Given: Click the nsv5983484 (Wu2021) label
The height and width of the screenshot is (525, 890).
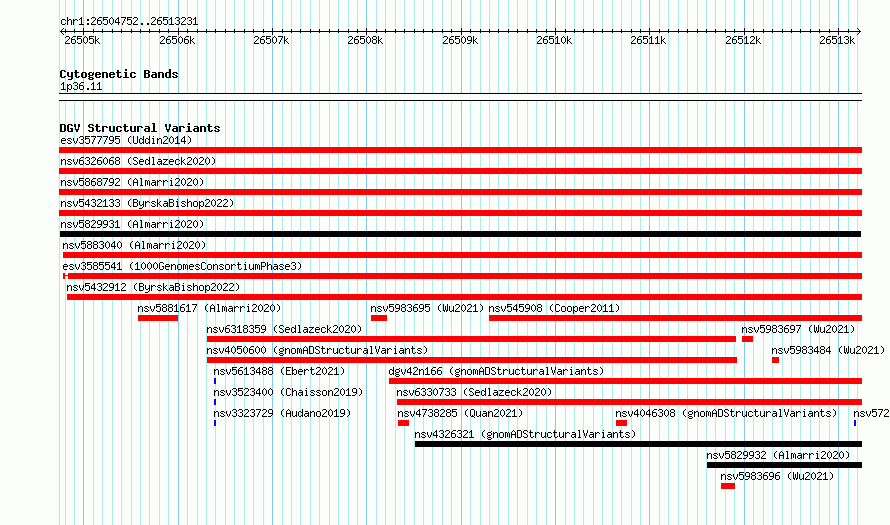Looking at the screenshot, I should point(828,350).
